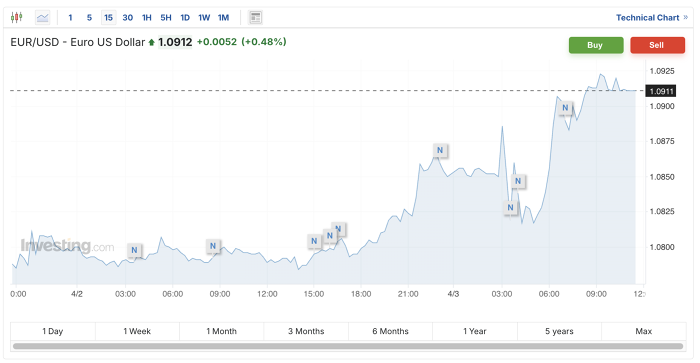Switch to the area chart icon
The image size is (700, 363).
click(x=43, y=18)
